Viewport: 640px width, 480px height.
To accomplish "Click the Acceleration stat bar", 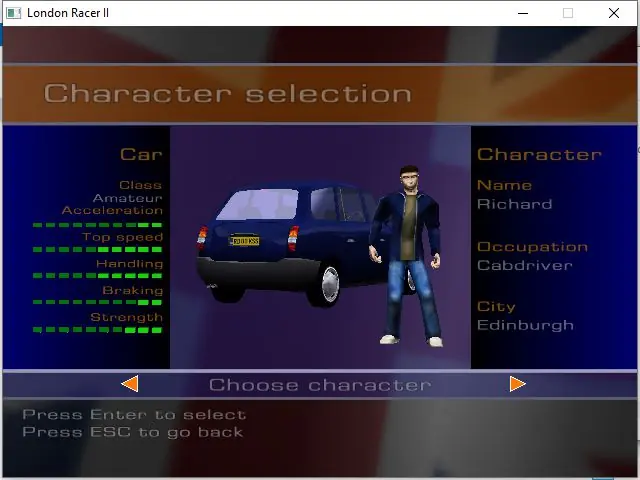I will pos(98,225).
